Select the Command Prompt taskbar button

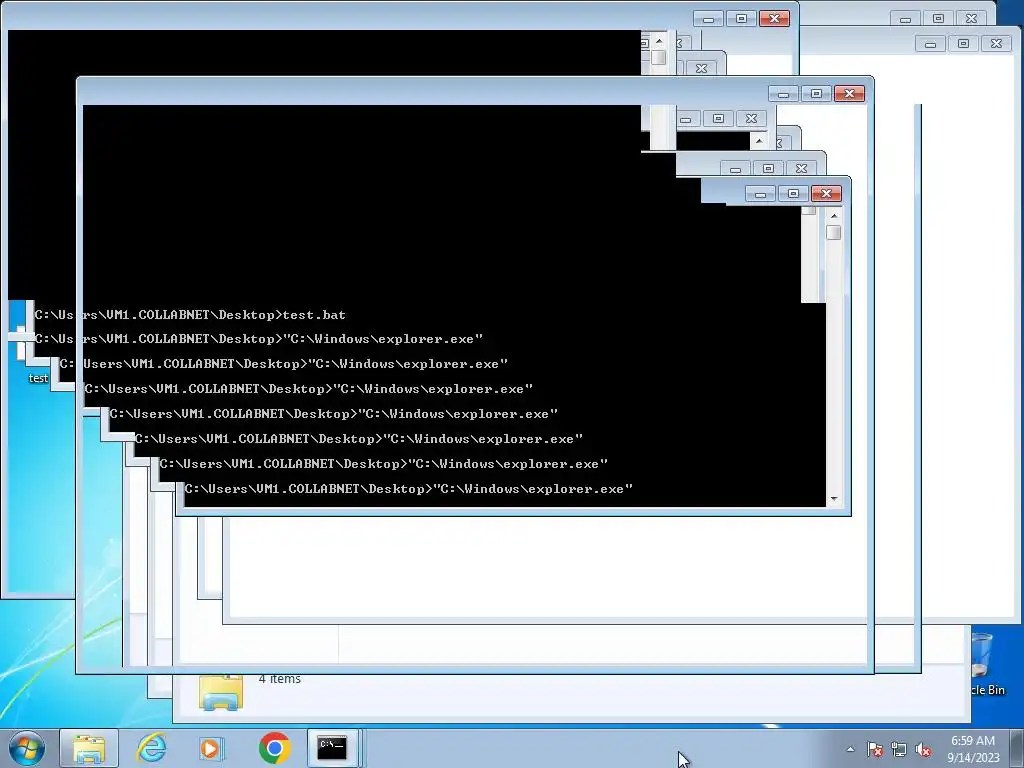(x=332, y=748)
